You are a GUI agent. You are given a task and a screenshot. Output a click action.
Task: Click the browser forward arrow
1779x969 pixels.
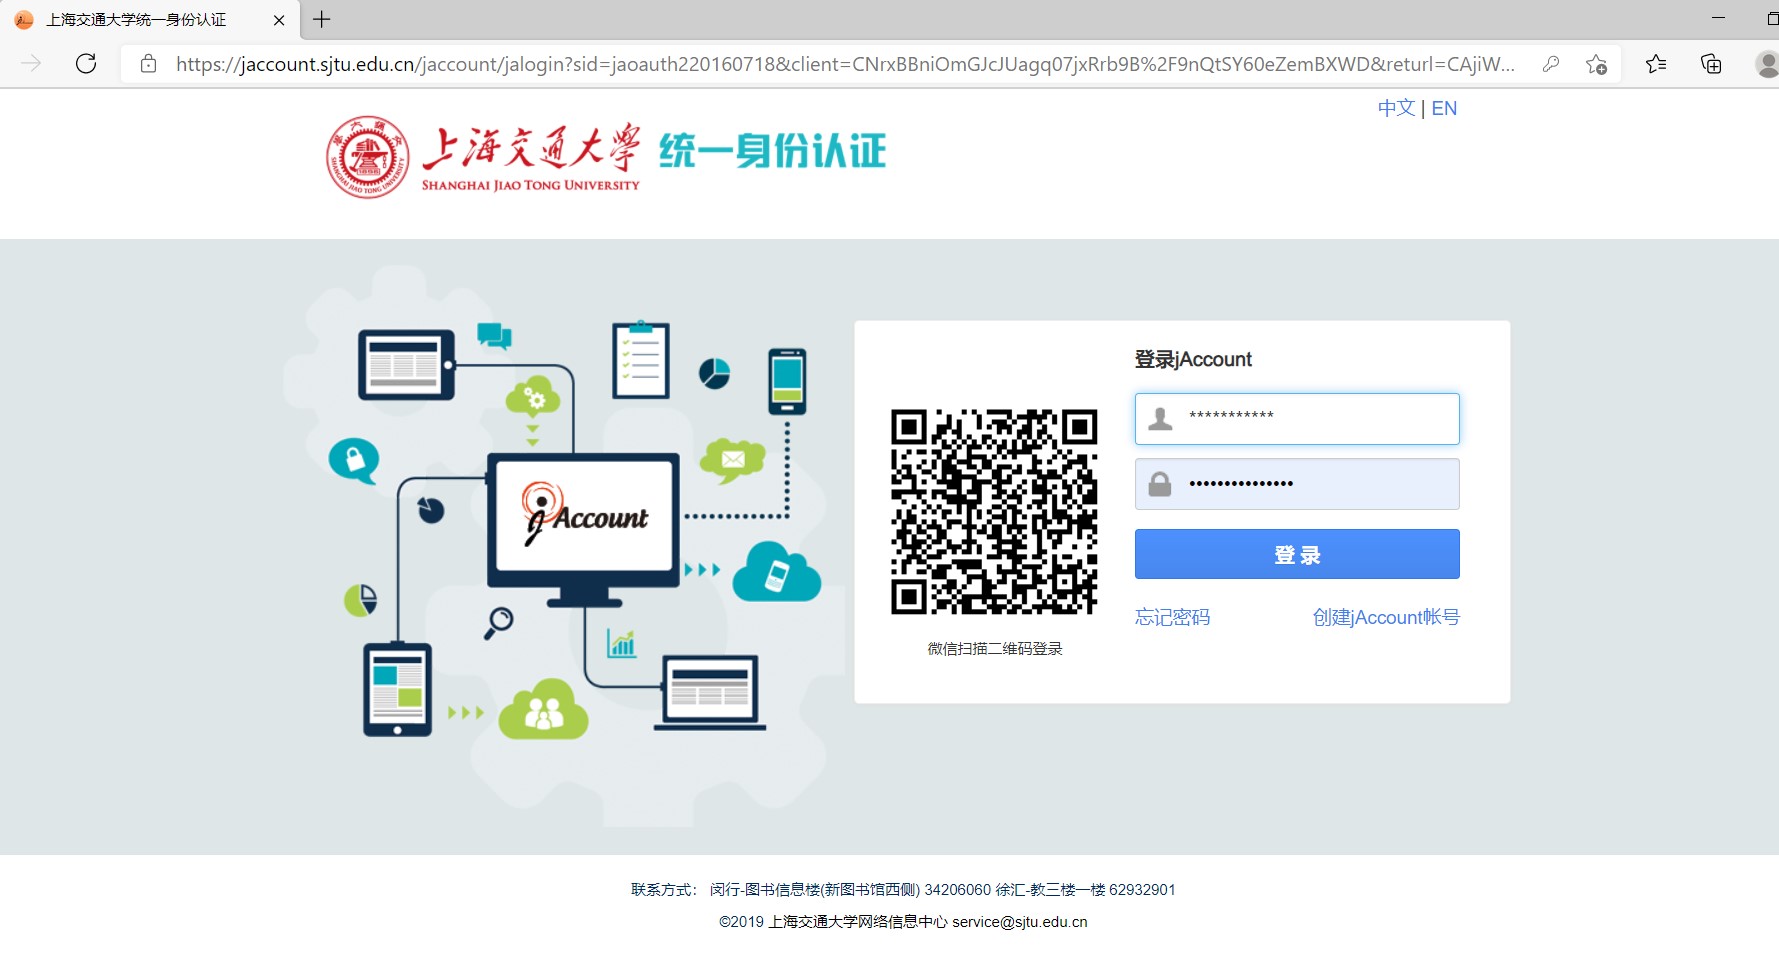(x=31, y=64)
